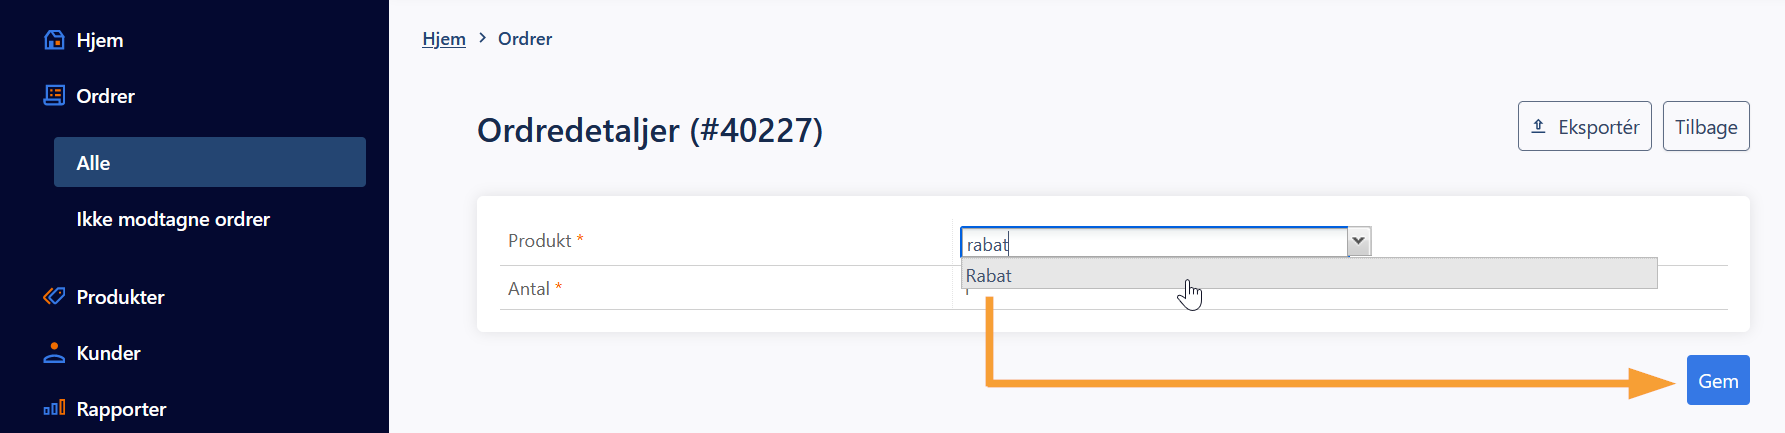Open the Ordrer menu label
Image resolution: width=1785 pixels, height=433 pixels.
[x=105, y=96]
